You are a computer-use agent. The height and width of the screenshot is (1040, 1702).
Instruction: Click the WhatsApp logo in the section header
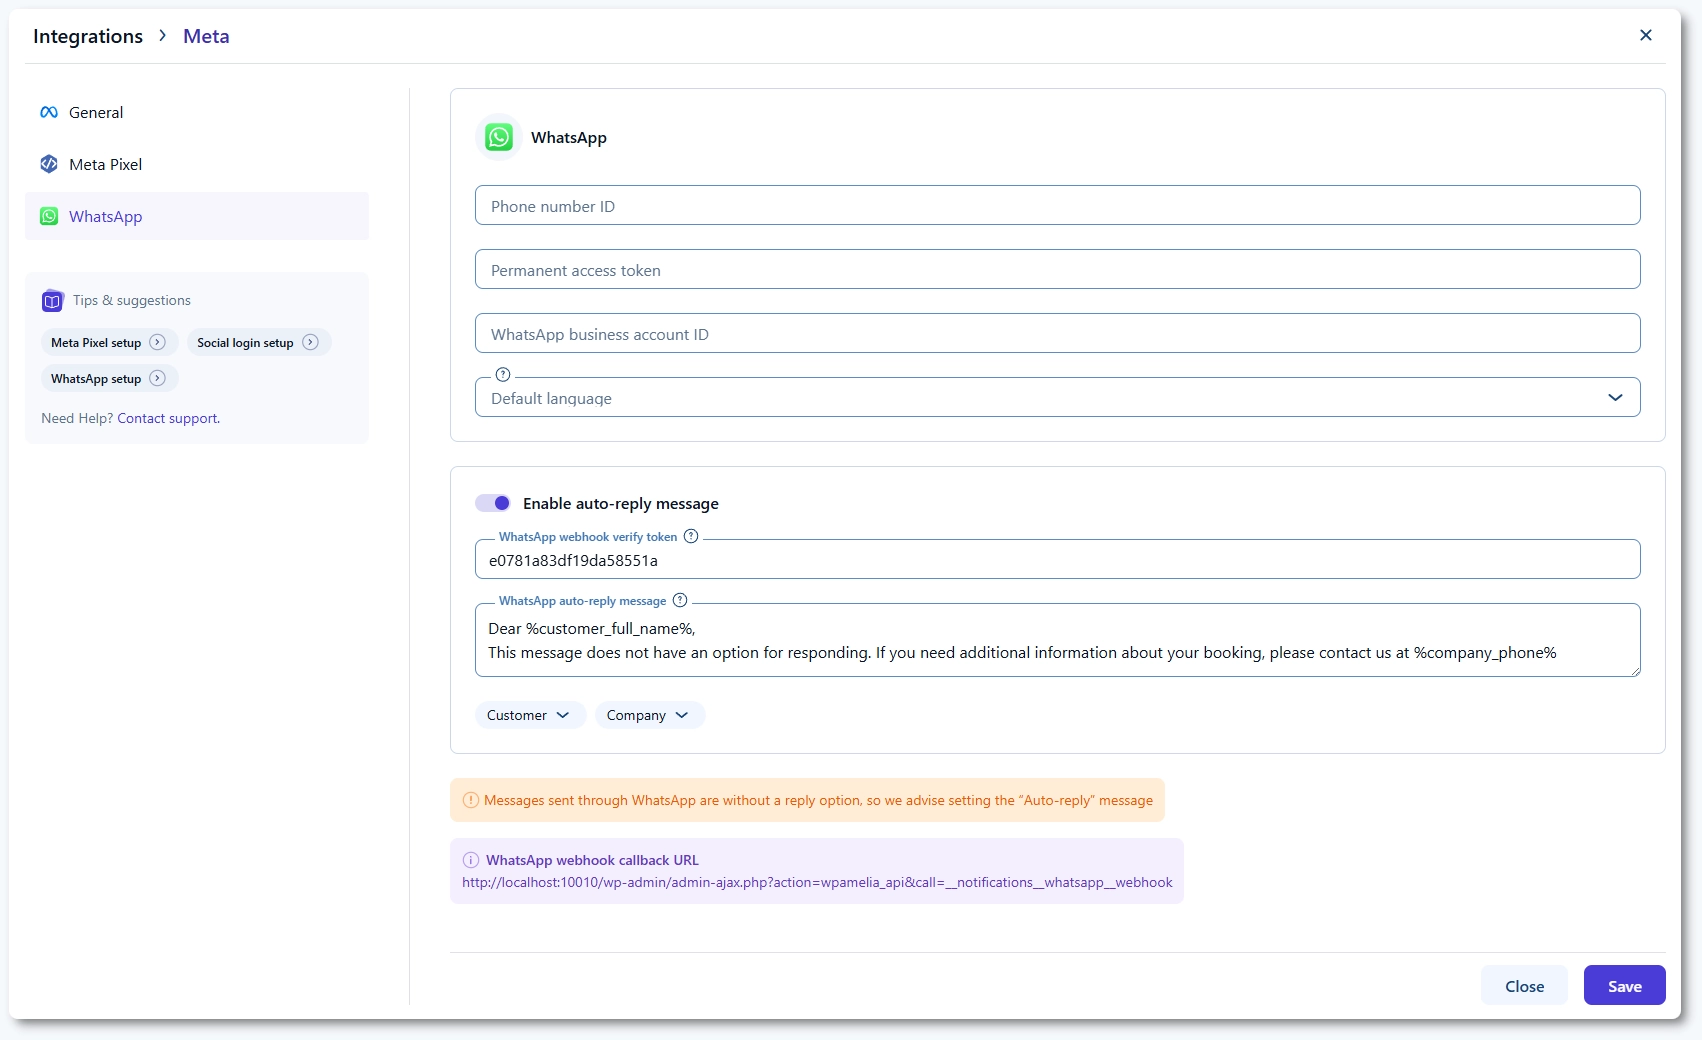coord(499,137)
